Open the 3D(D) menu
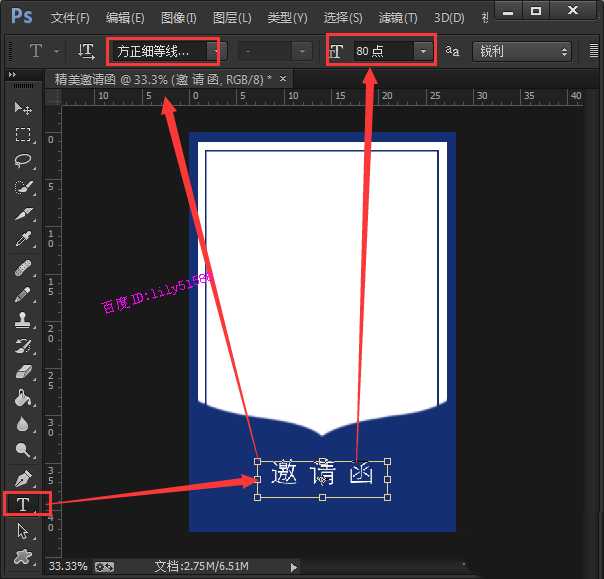 point(449,18)
